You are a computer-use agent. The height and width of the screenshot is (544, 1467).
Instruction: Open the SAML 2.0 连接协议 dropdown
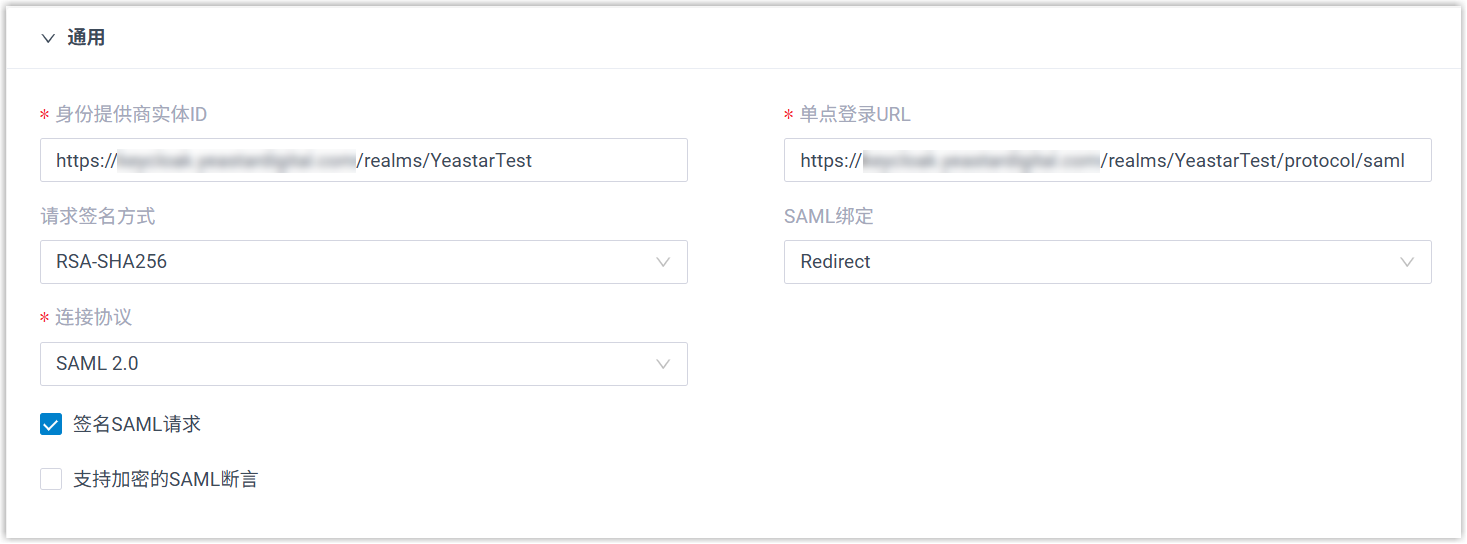tap(350, 364)
